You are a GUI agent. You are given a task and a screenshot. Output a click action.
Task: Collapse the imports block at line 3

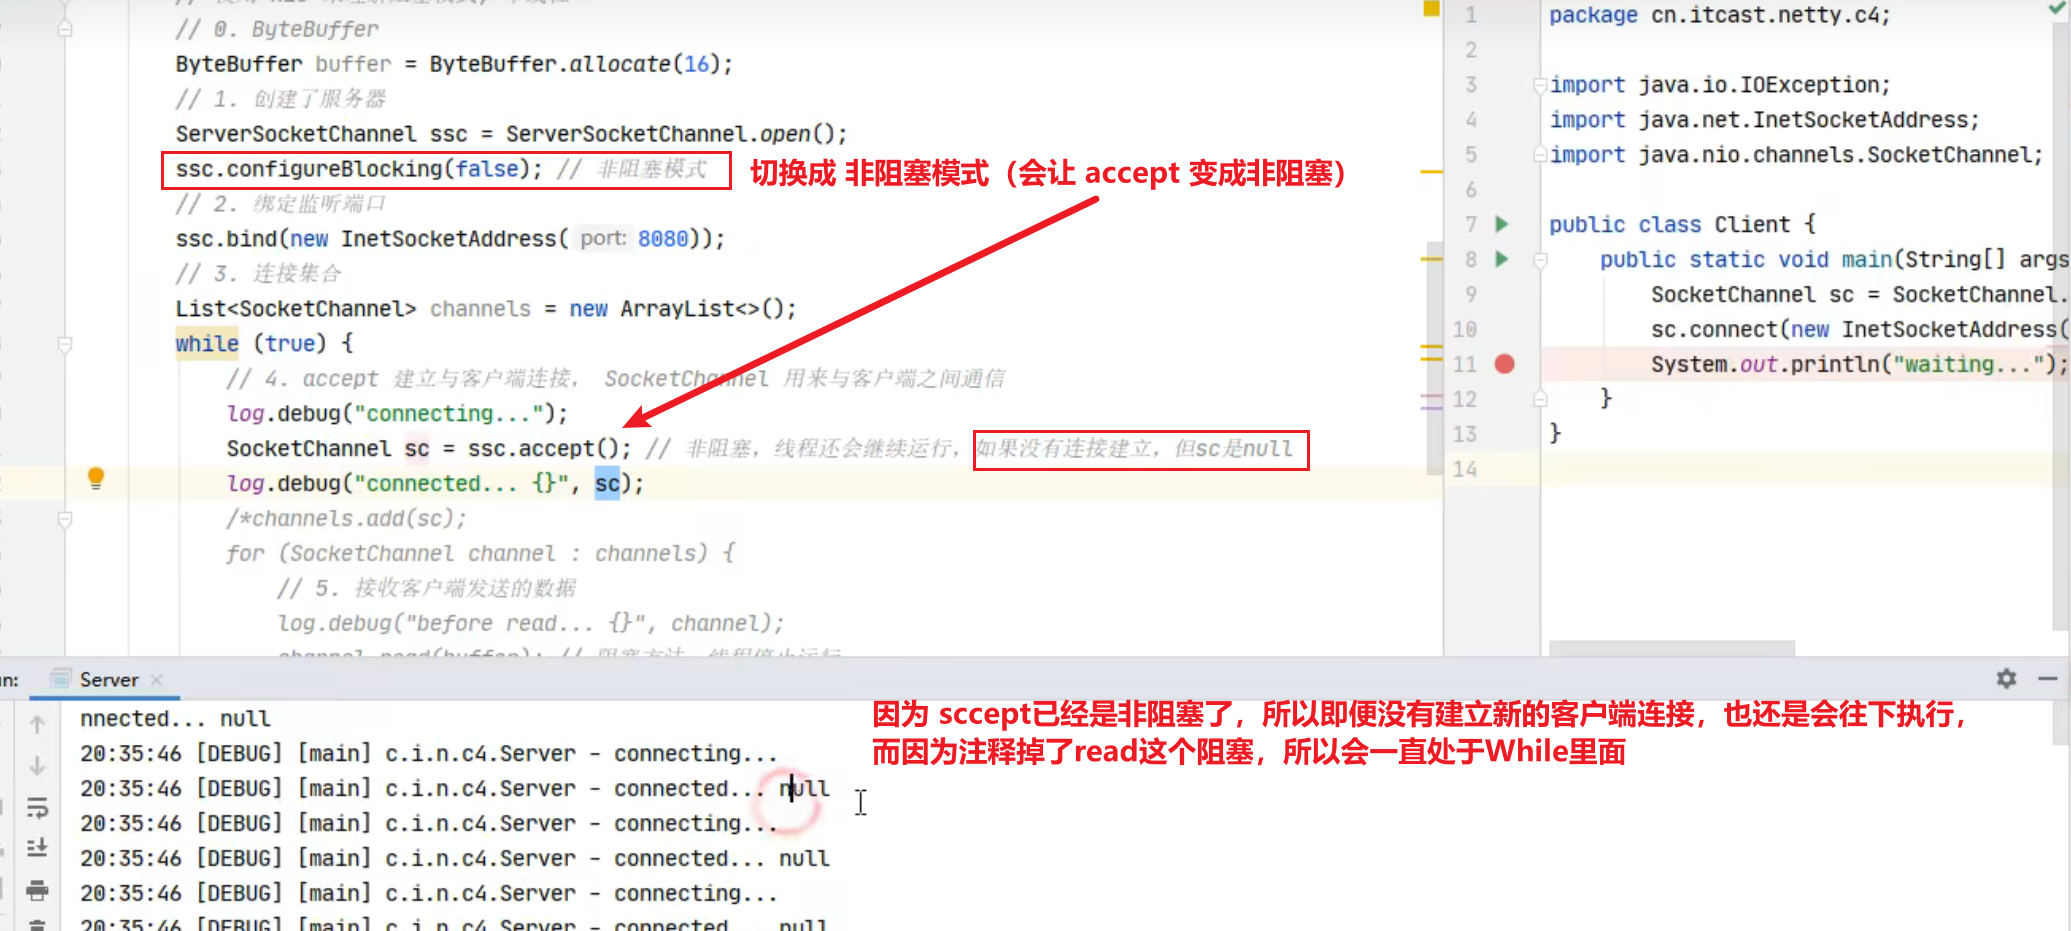click(1540, 85)
